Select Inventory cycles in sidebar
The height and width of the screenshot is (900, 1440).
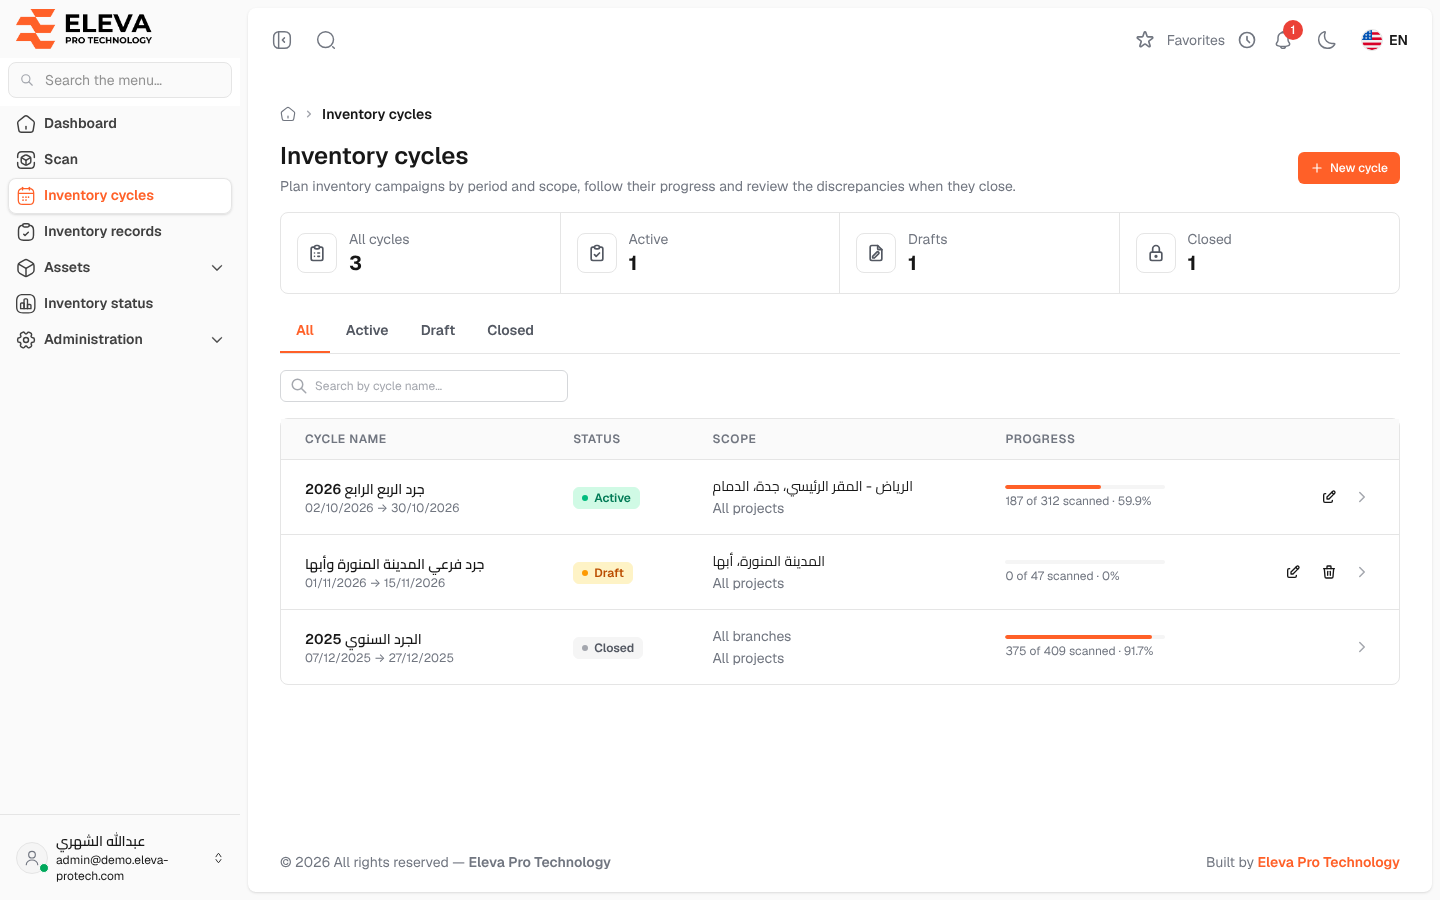tap(120, 196)
